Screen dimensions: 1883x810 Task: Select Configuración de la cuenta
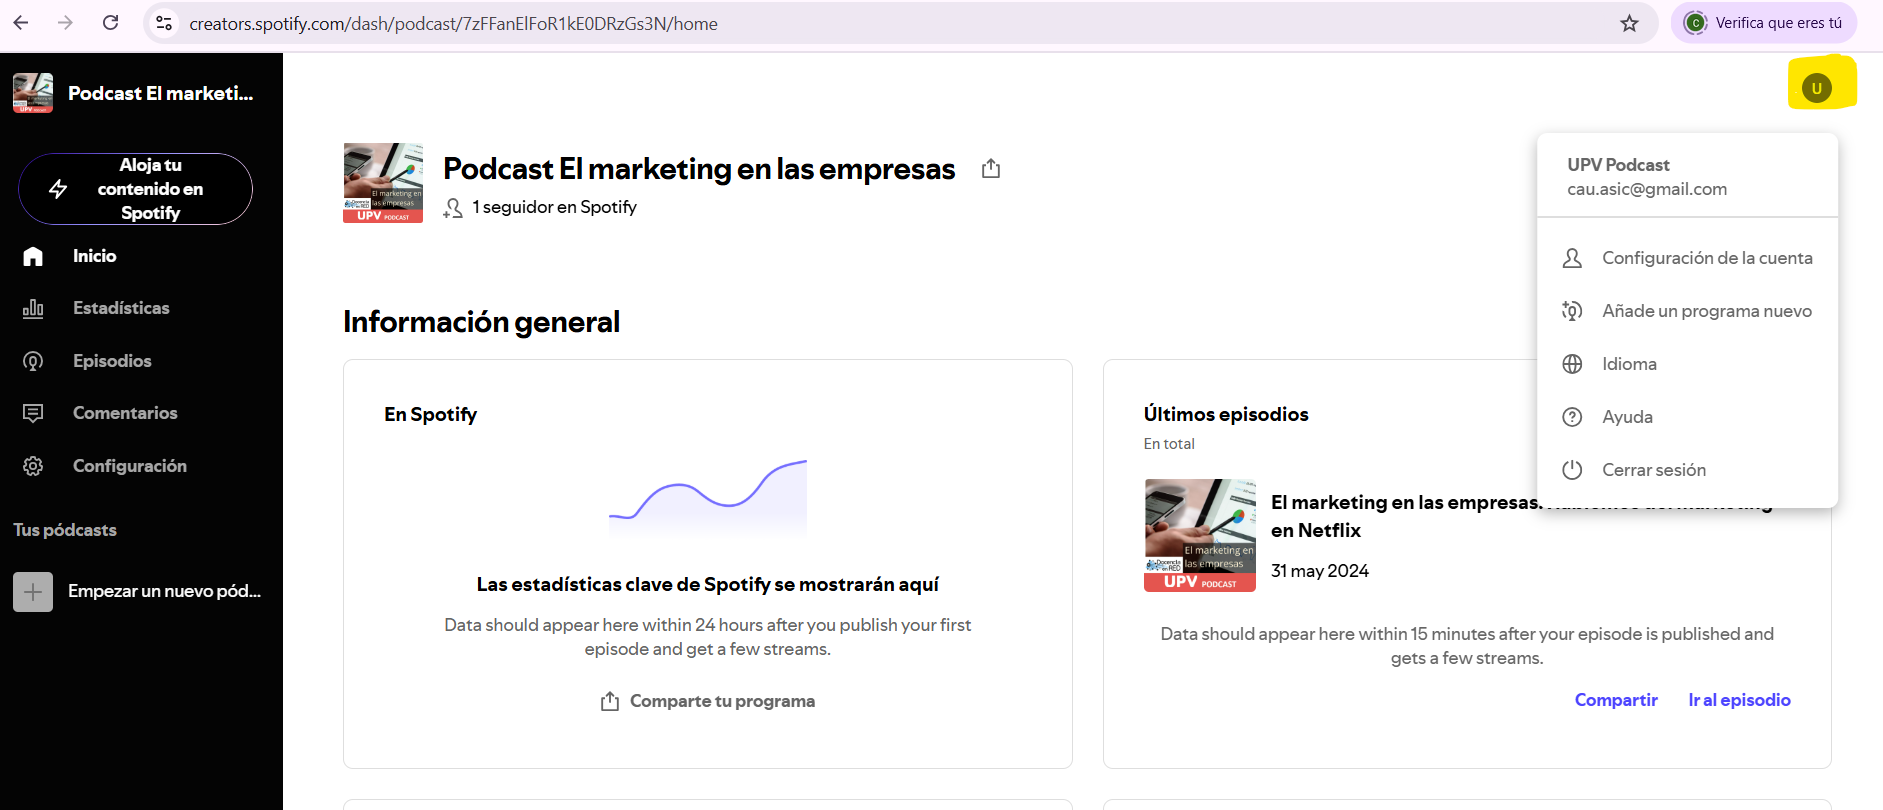[1706, 258]
